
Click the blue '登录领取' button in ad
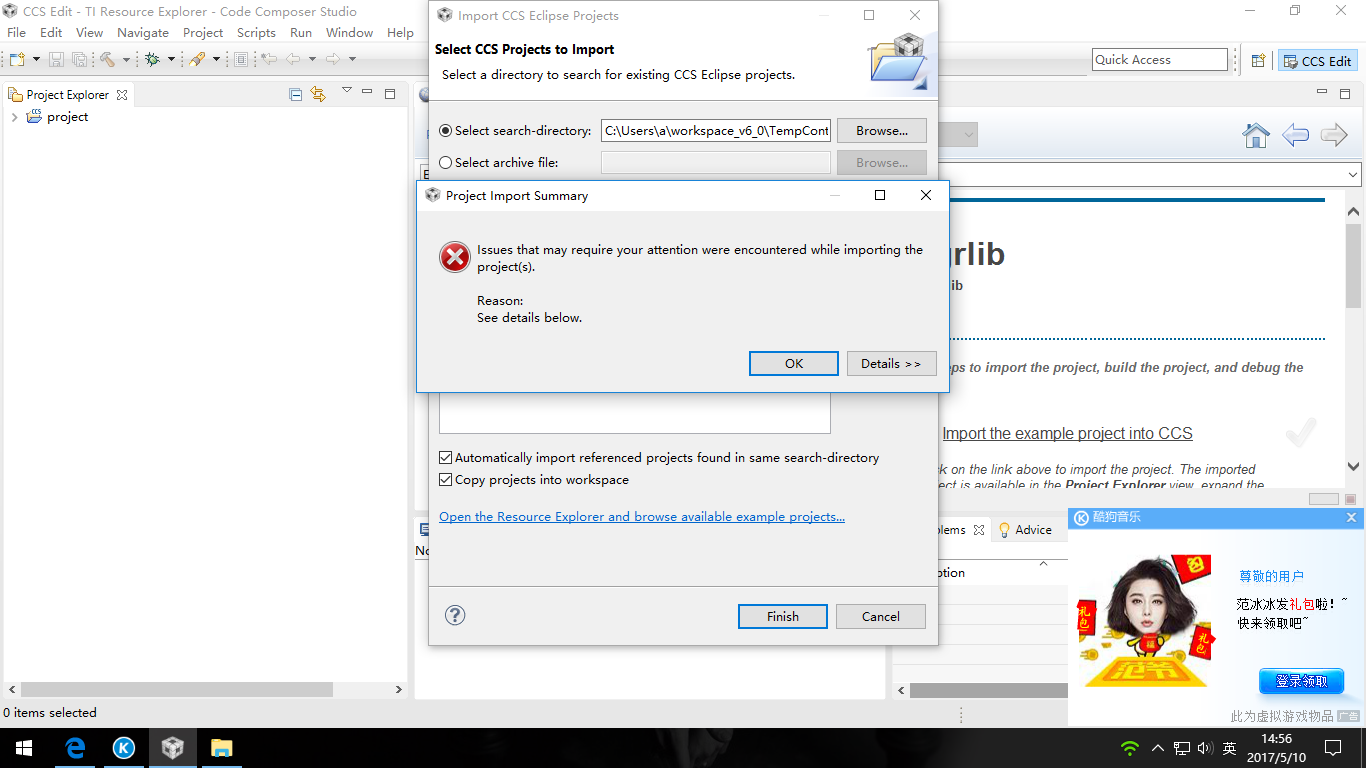(x=1301, y=681)
